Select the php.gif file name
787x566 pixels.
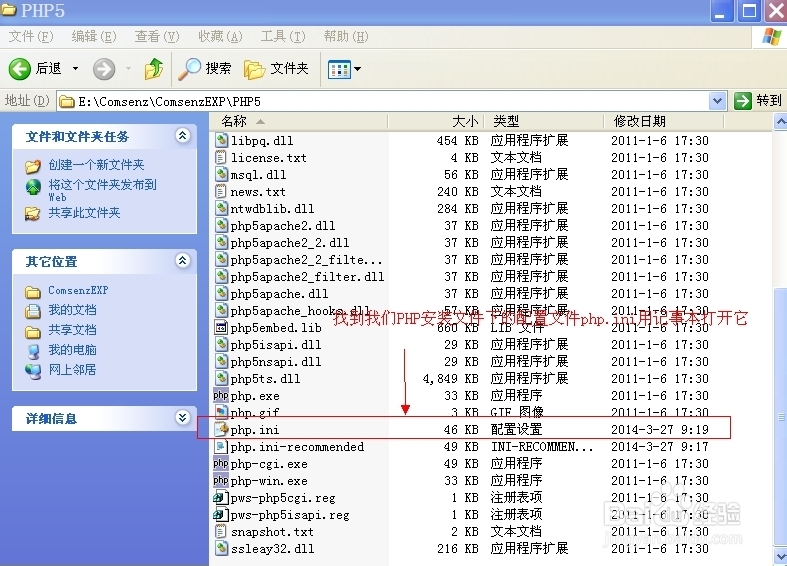click(255, 412)
